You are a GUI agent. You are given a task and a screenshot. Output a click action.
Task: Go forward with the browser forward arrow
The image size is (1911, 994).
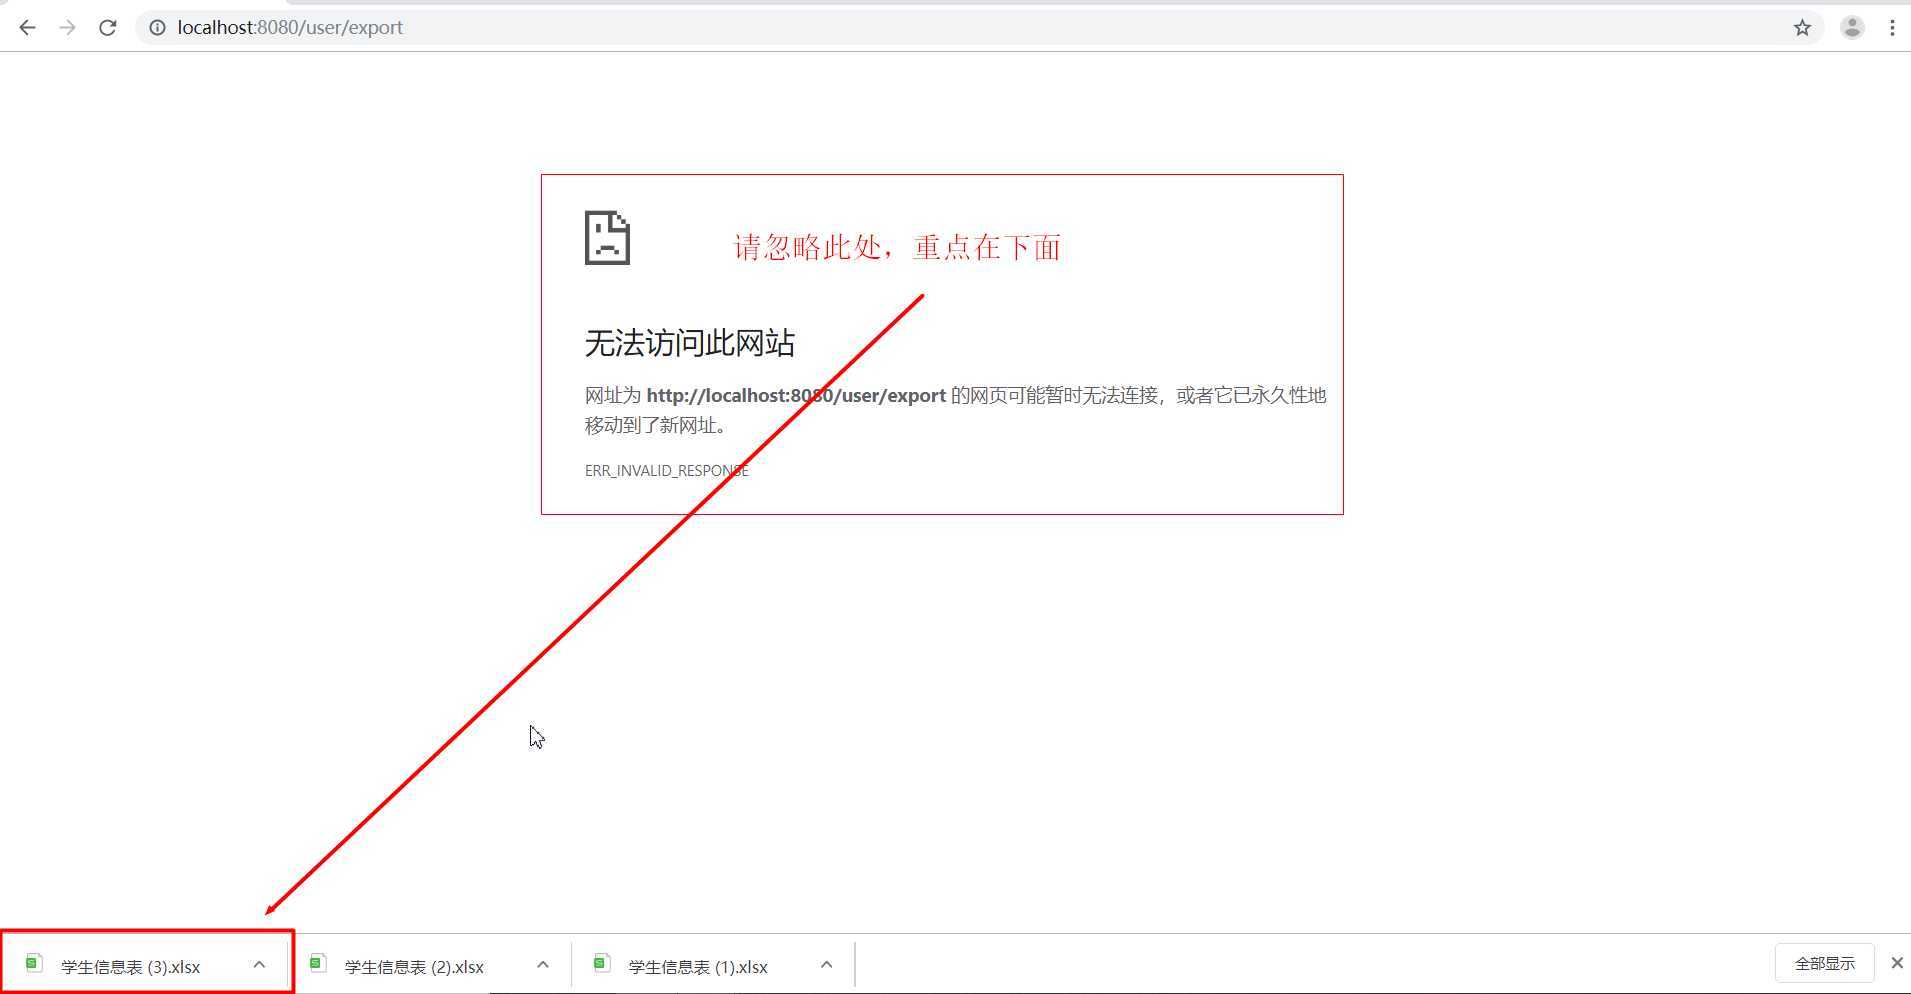point(67,28)
